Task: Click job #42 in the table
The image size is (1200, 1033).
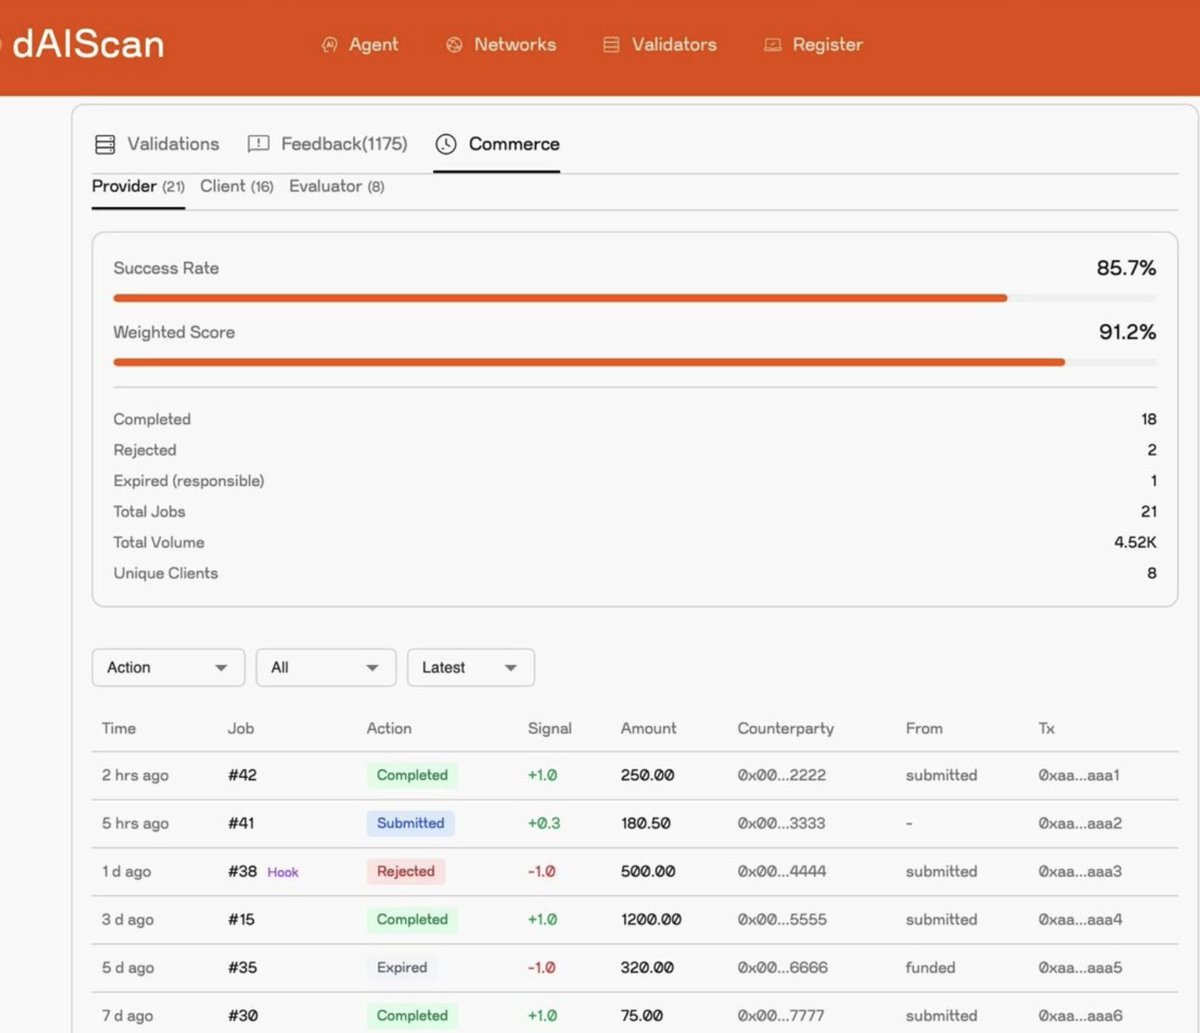Action: [x=242, y=775]
